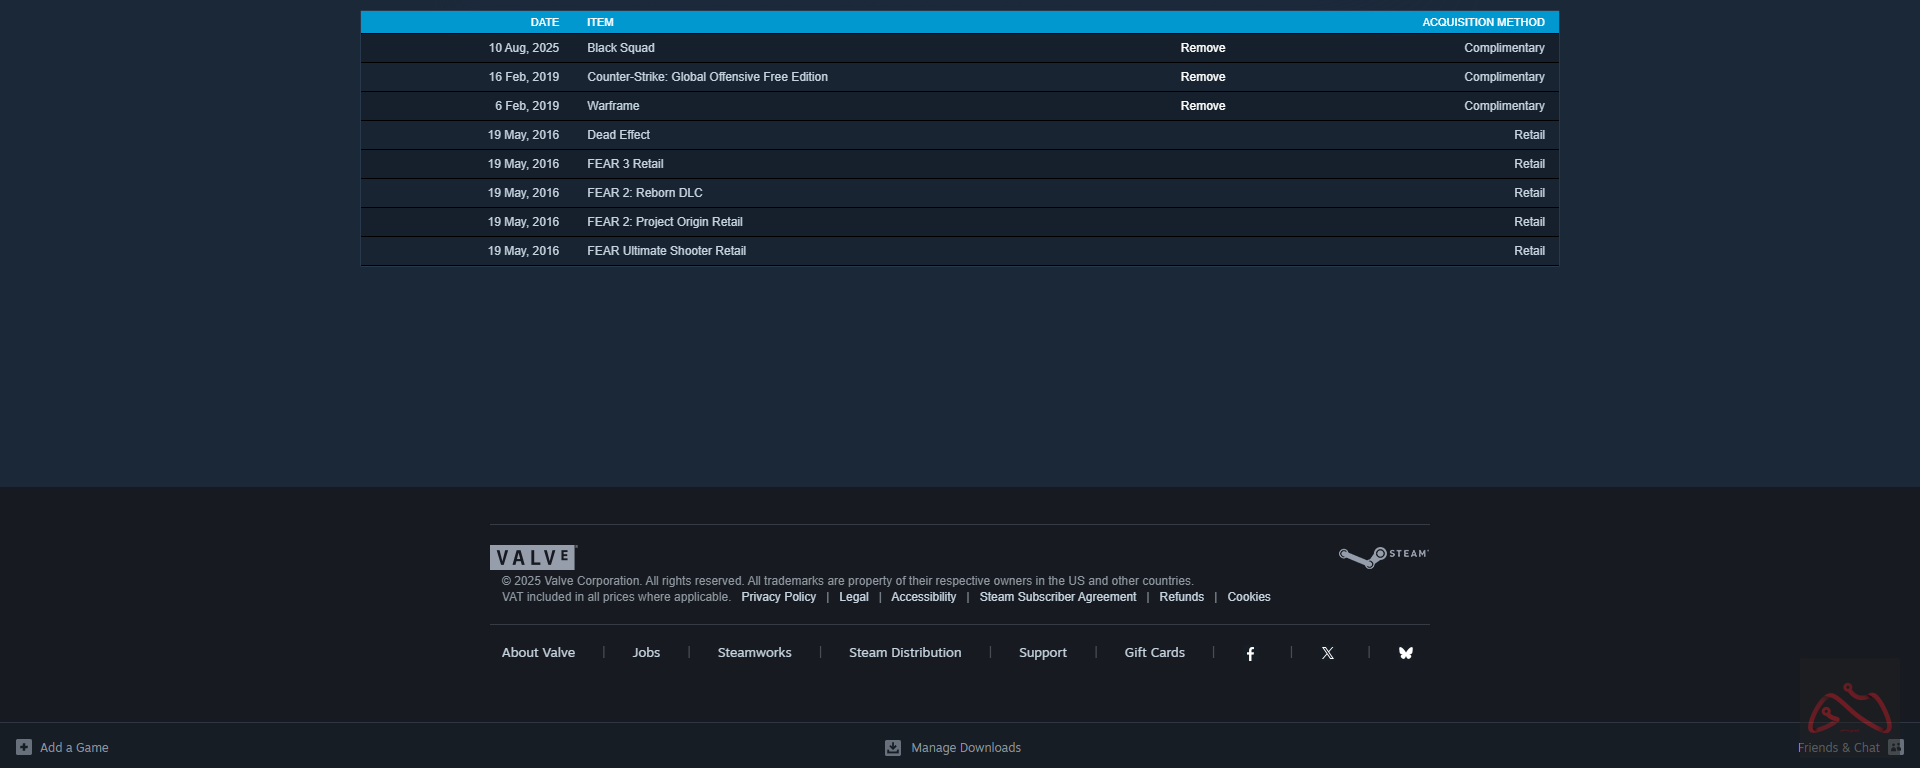Click the Manage Downloads arrow icon
The height and width of the screenshot is (768, 1920).
(893, 748)
